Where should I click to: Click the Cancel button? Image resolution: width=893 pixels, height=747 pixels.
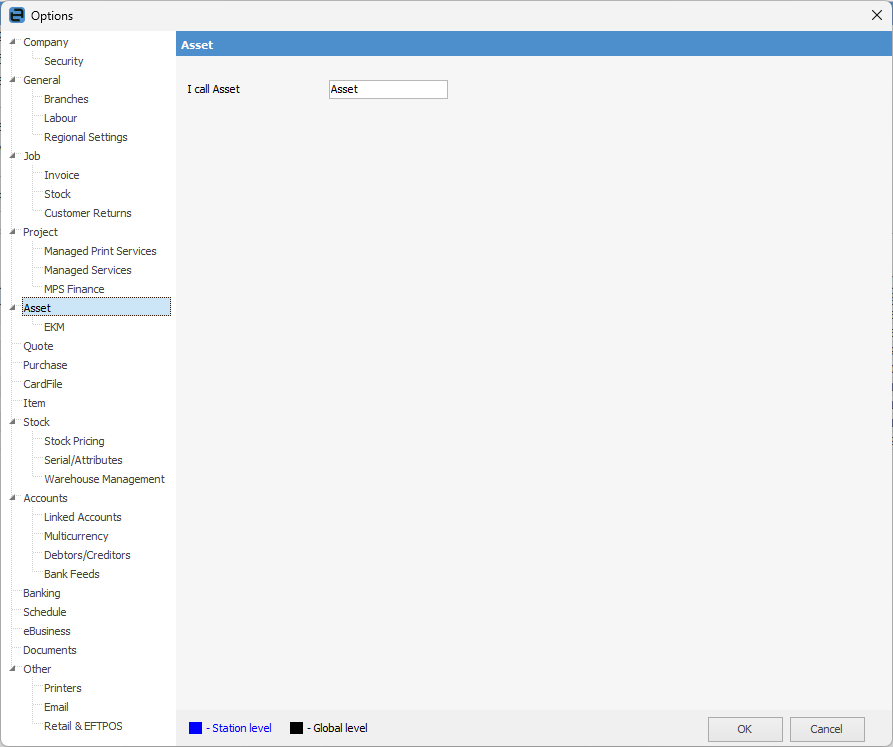pos(827,729)
